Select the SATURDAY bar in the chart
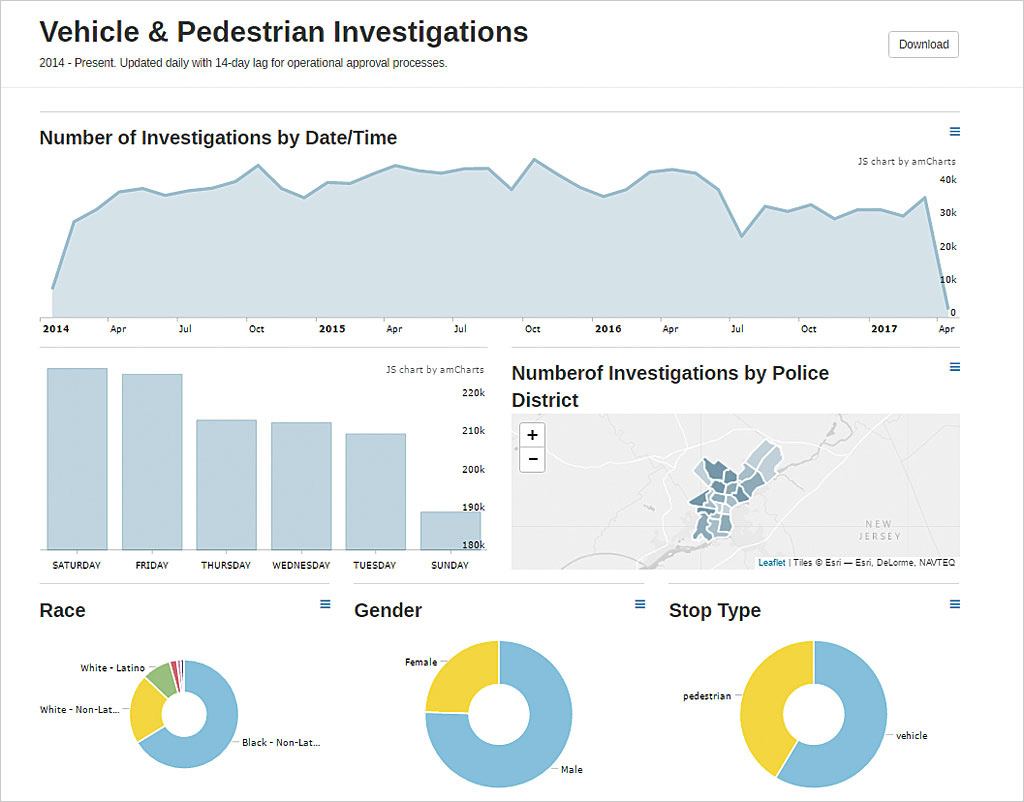The height and width of the screenshot is (802, 1024). (77, 458)
